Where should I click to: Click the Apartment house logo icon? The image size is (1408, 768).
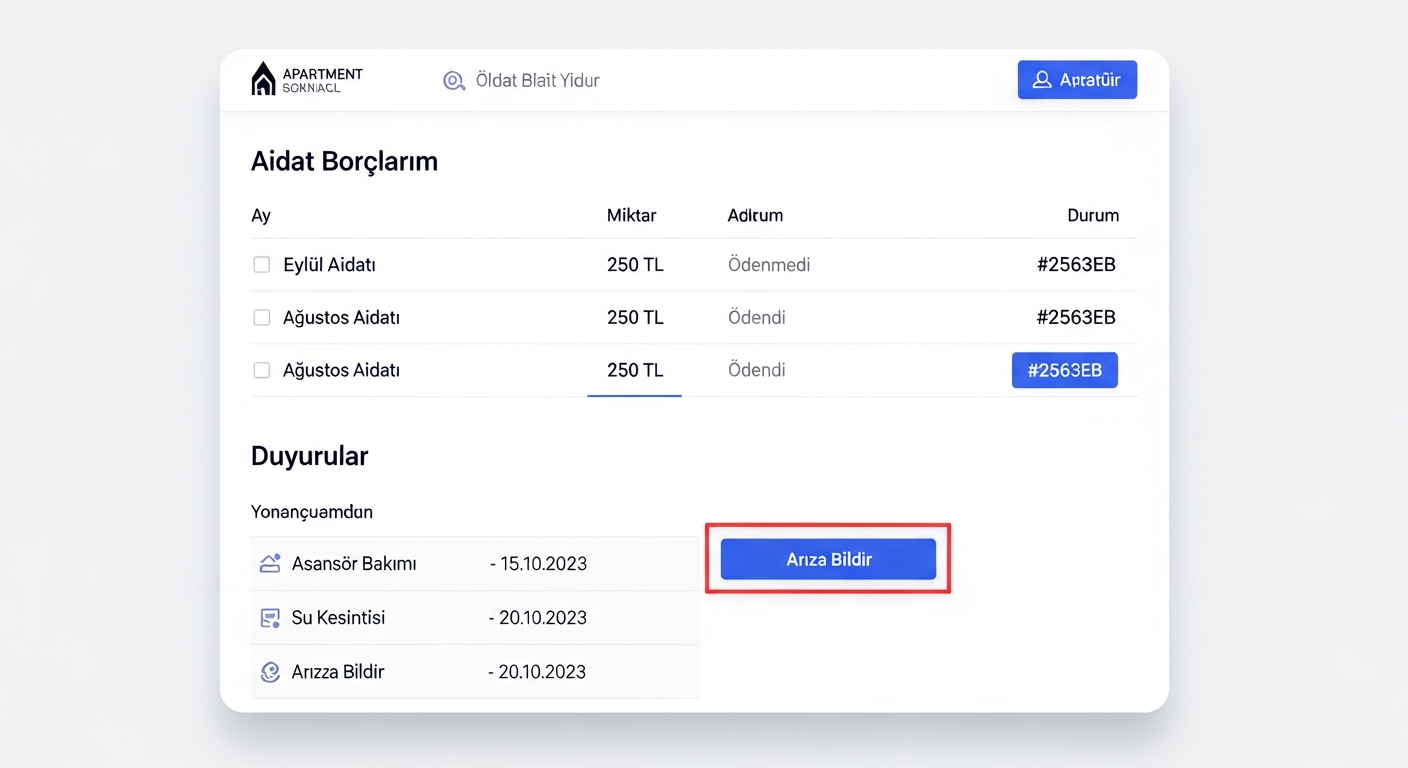click(x=263, y=79)
